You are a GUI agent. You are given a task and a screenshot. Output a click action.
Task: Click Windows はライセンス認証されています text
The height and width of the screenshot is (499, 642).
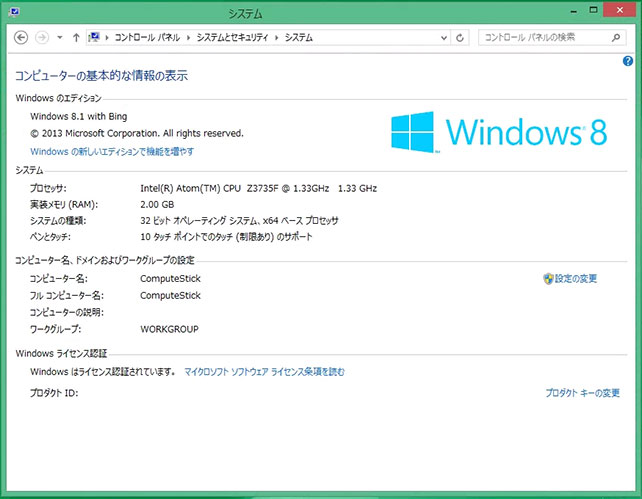tap(103, 372)
